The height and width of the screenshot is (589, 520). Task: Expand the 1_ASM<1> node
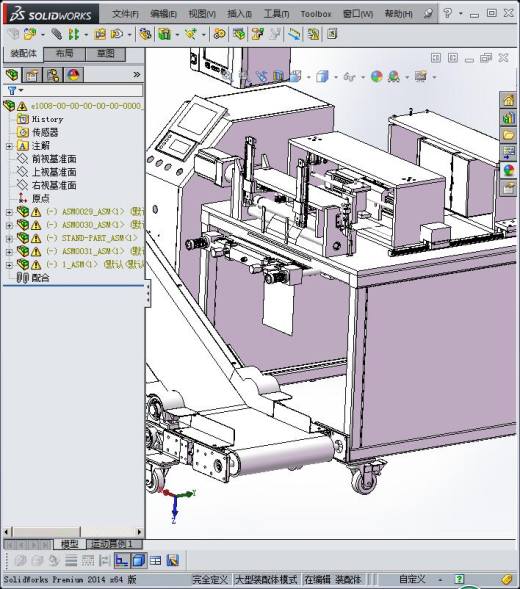(9, 265)
